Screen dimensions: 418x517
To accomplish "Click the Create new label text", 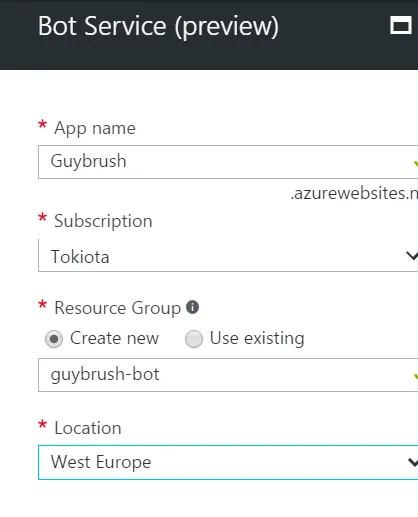I will [114, 338].
